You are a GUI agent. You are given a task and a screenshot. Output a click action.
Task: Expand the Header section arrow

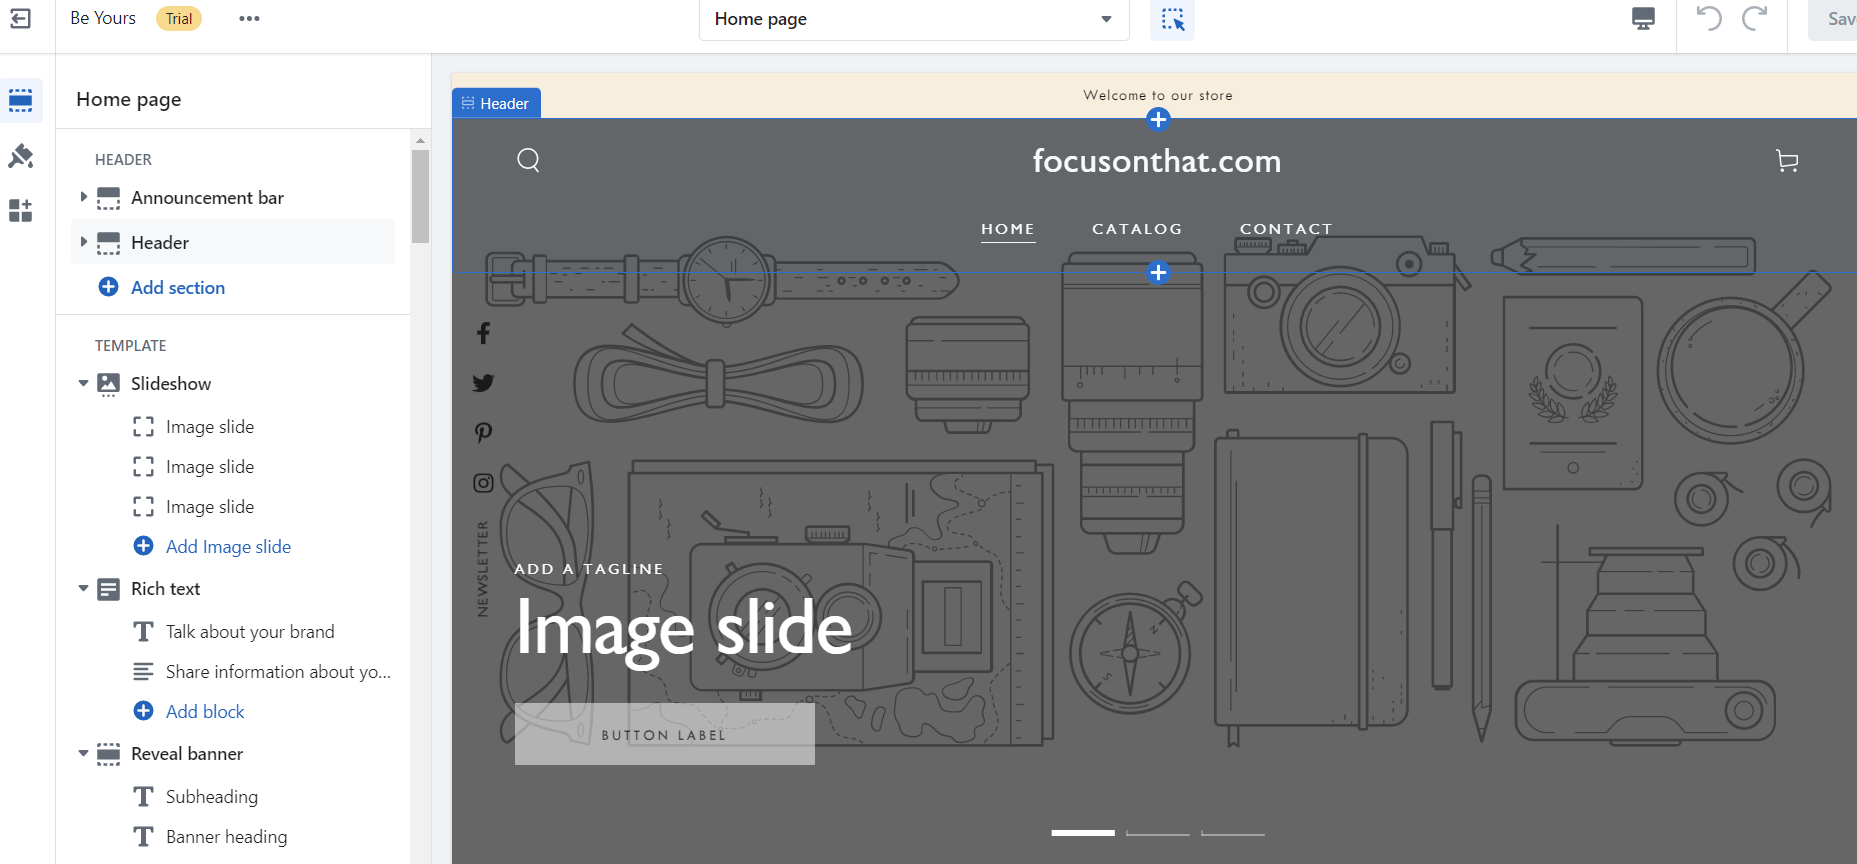tap(83, 242)
